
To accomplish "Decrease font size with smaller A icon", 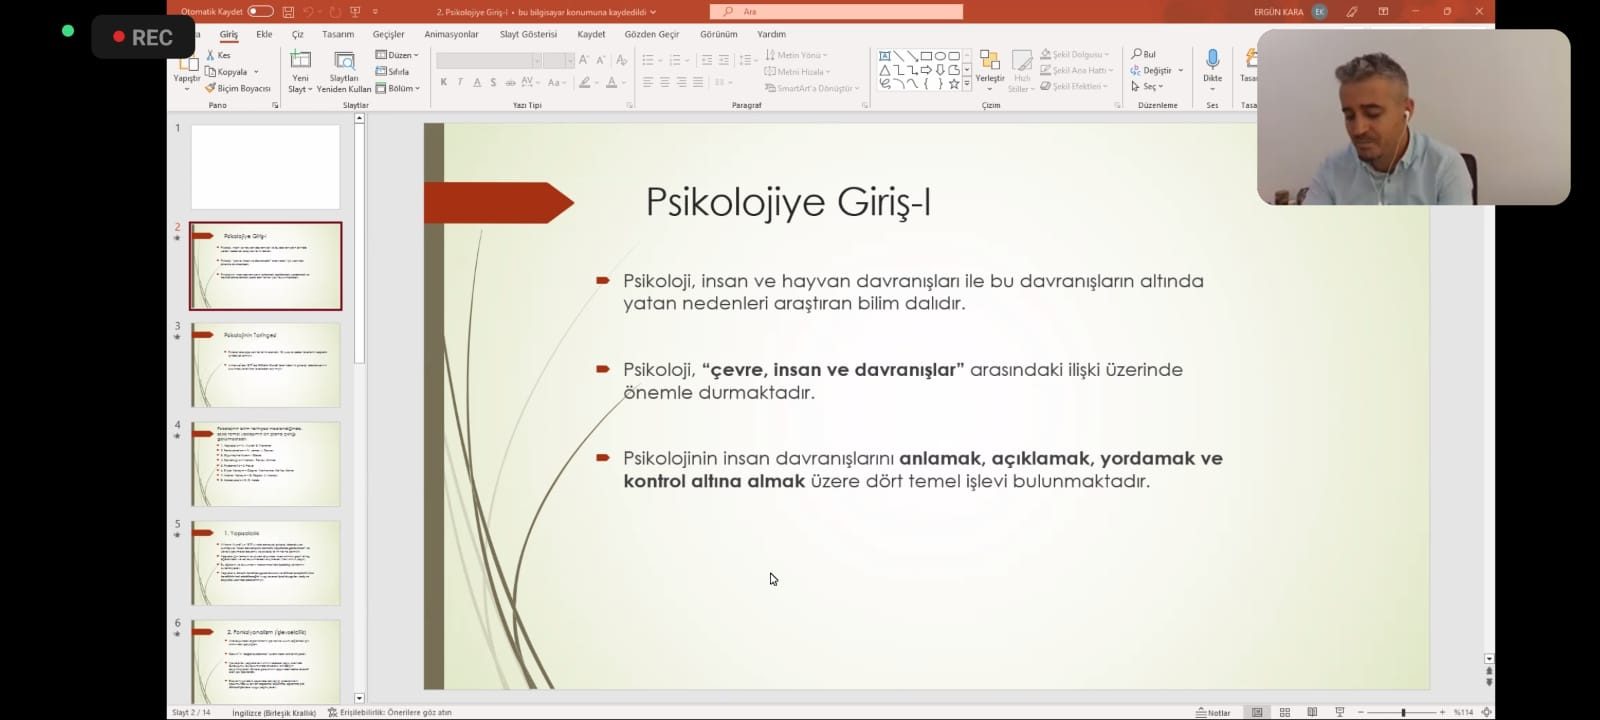I will tap(600, 60).
